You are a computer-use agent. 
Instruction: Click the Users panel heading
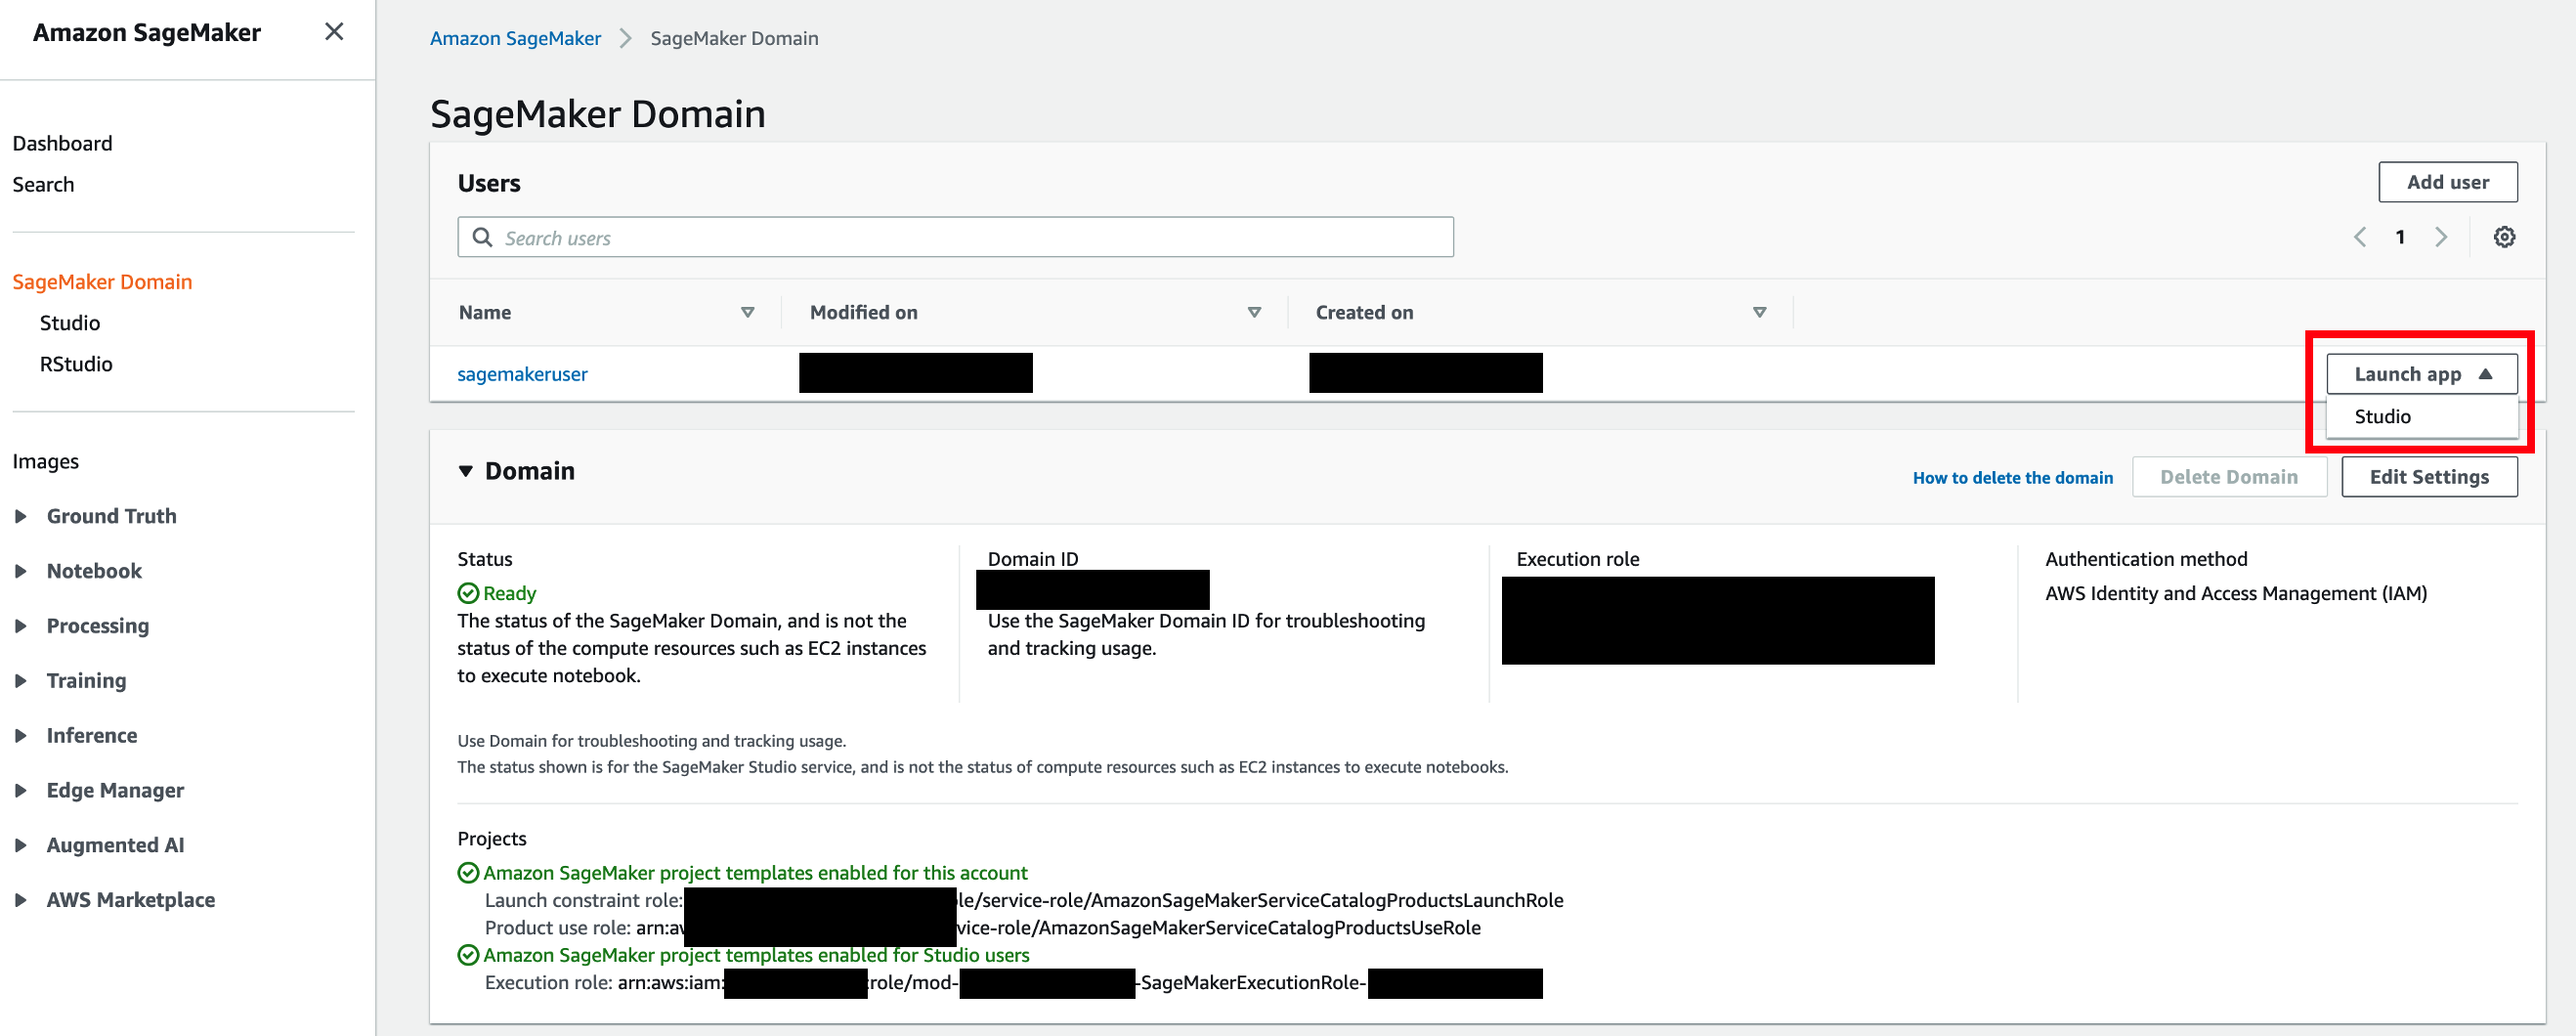(489, 183)
